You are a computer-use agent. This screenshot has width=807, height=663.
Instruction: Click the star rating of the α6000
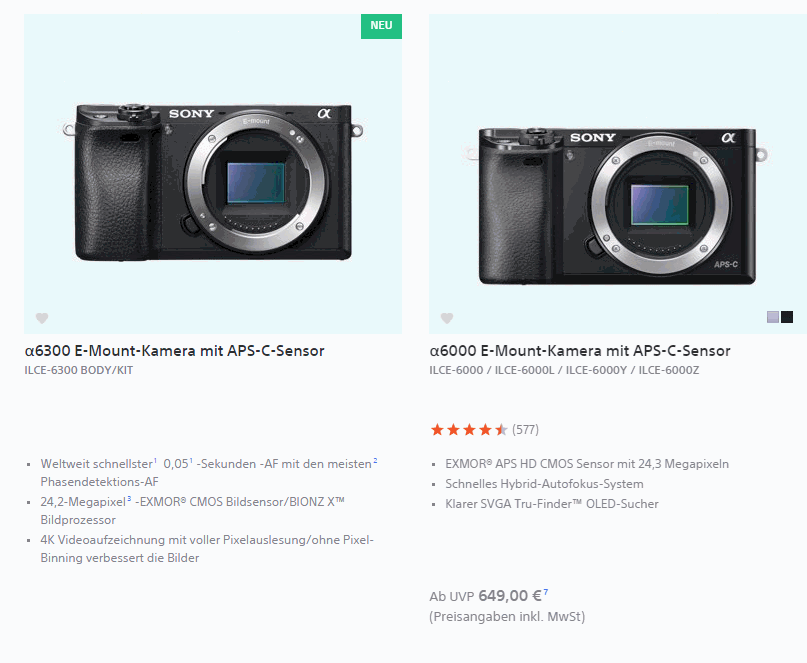[469, 430]
